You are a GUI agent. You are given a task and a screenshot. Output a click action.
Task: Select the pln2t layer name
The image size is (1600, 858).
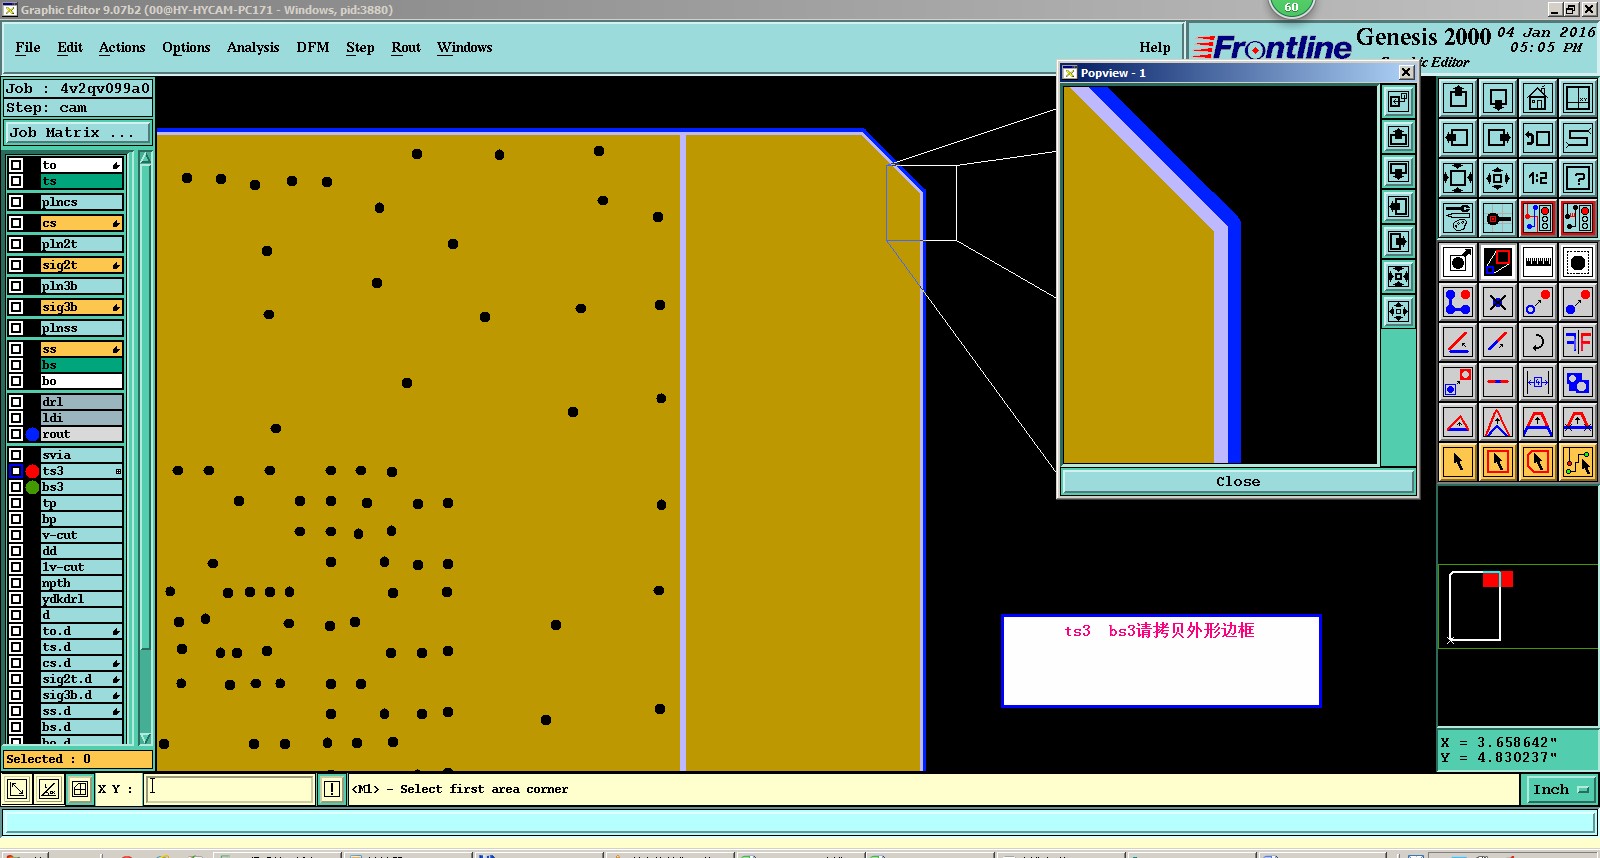[x=82, y=244]
